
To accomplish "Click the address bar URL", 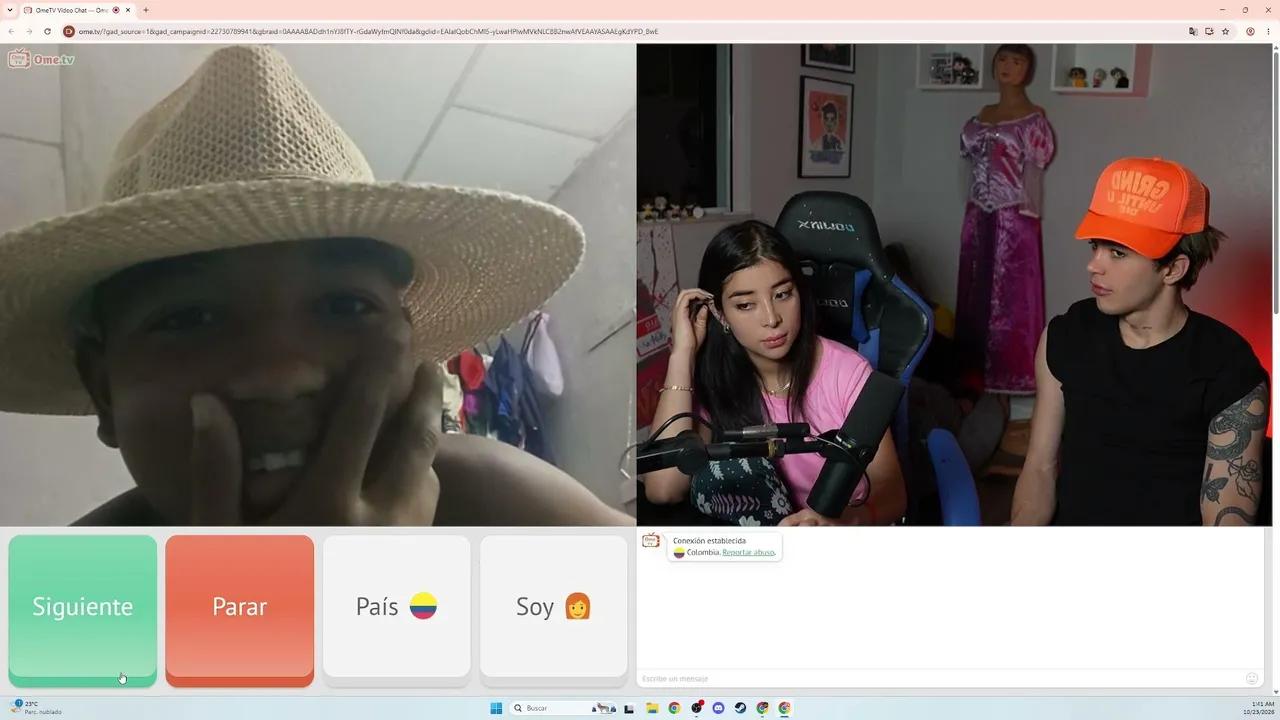I will [x=368, y=31].
